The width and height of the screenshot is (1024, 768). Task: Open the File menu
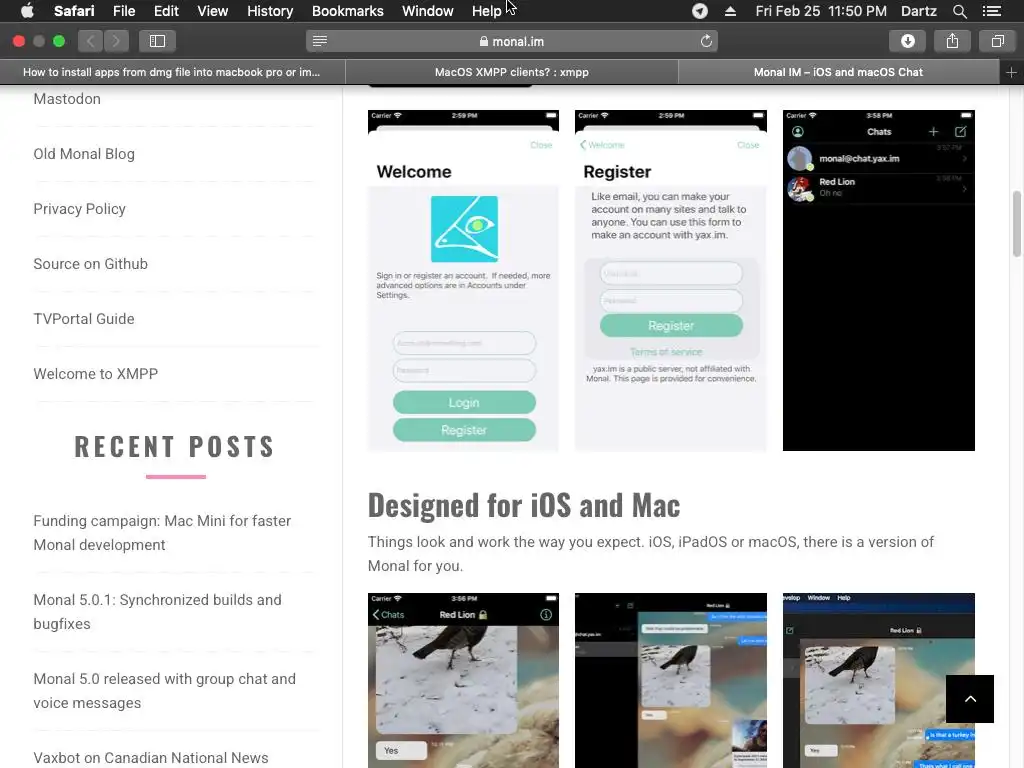[123, 11]
